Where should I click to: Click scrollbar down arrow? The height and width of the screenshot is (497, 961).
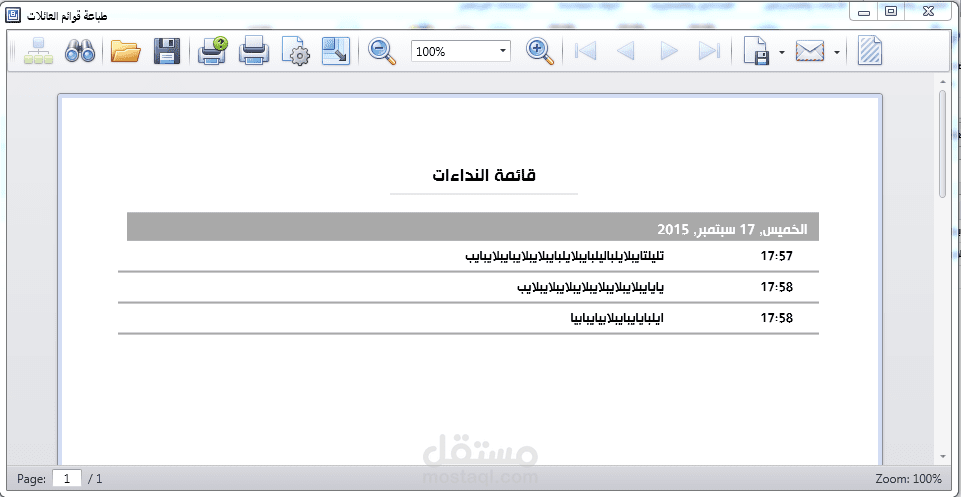pyautogui.click(x=943, y=457)
